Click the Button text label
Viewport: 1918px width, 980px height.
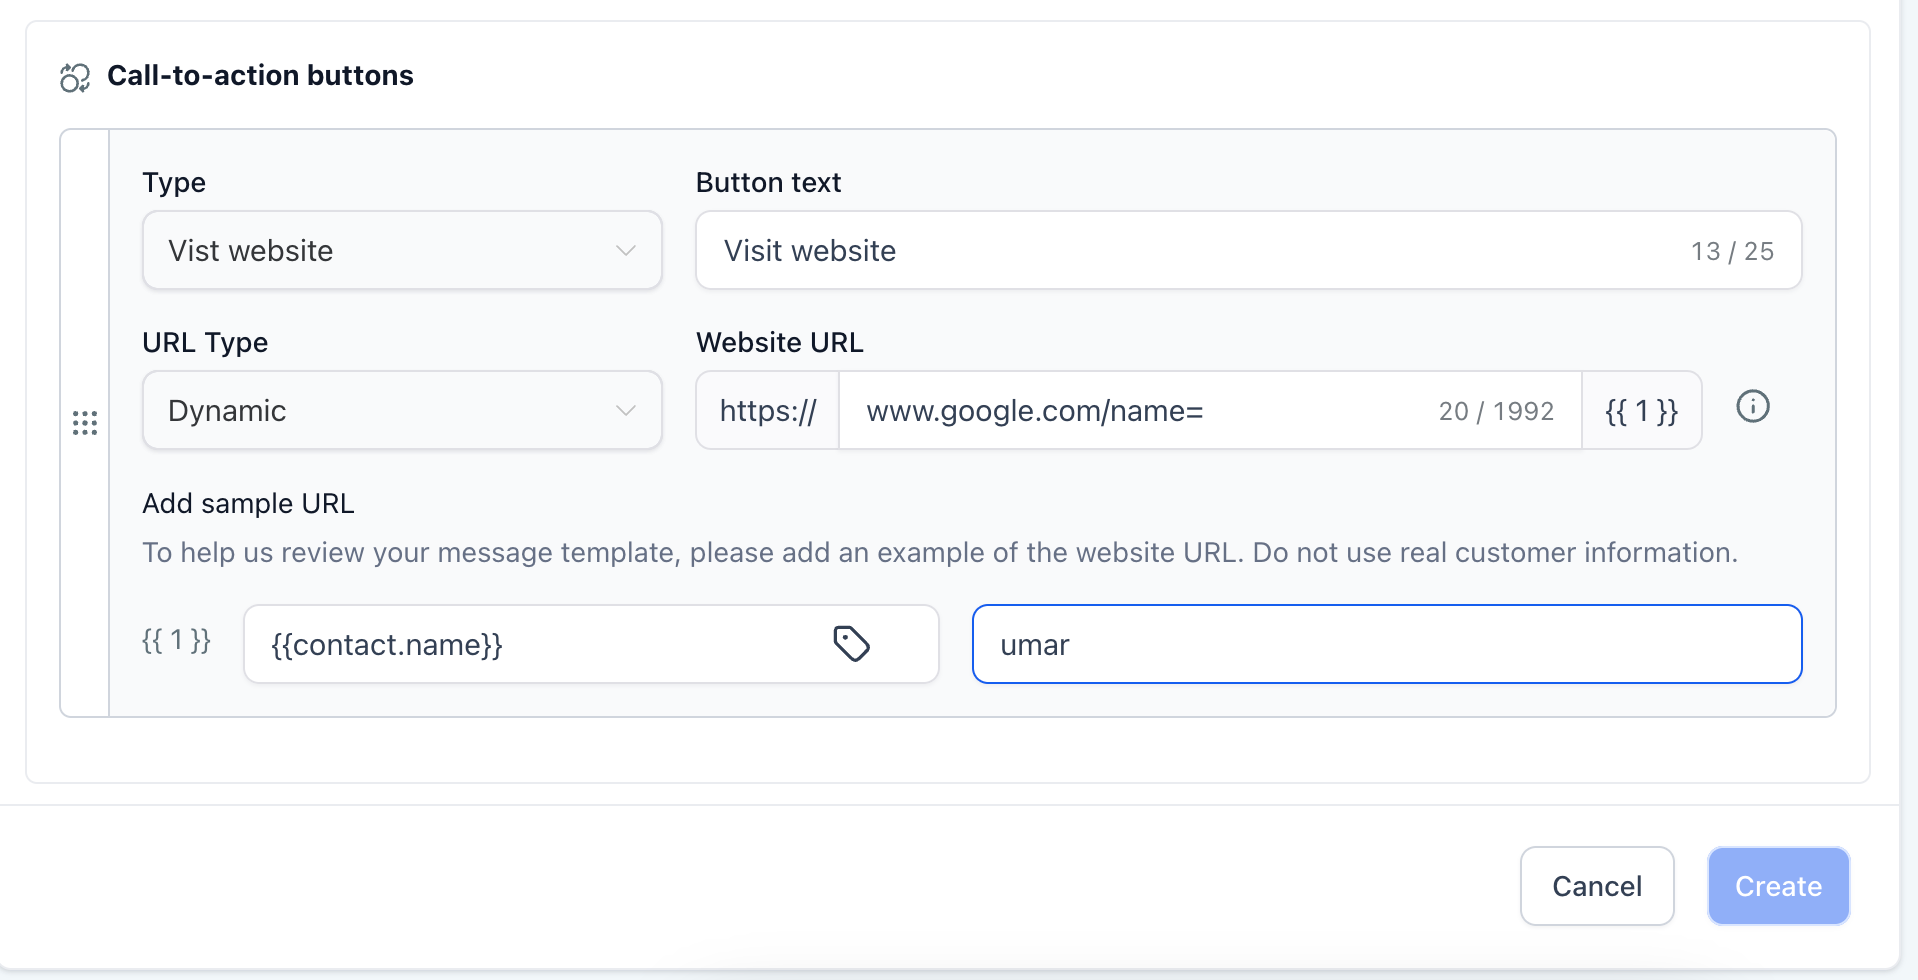pyautogui.click(x=768, y=182)
